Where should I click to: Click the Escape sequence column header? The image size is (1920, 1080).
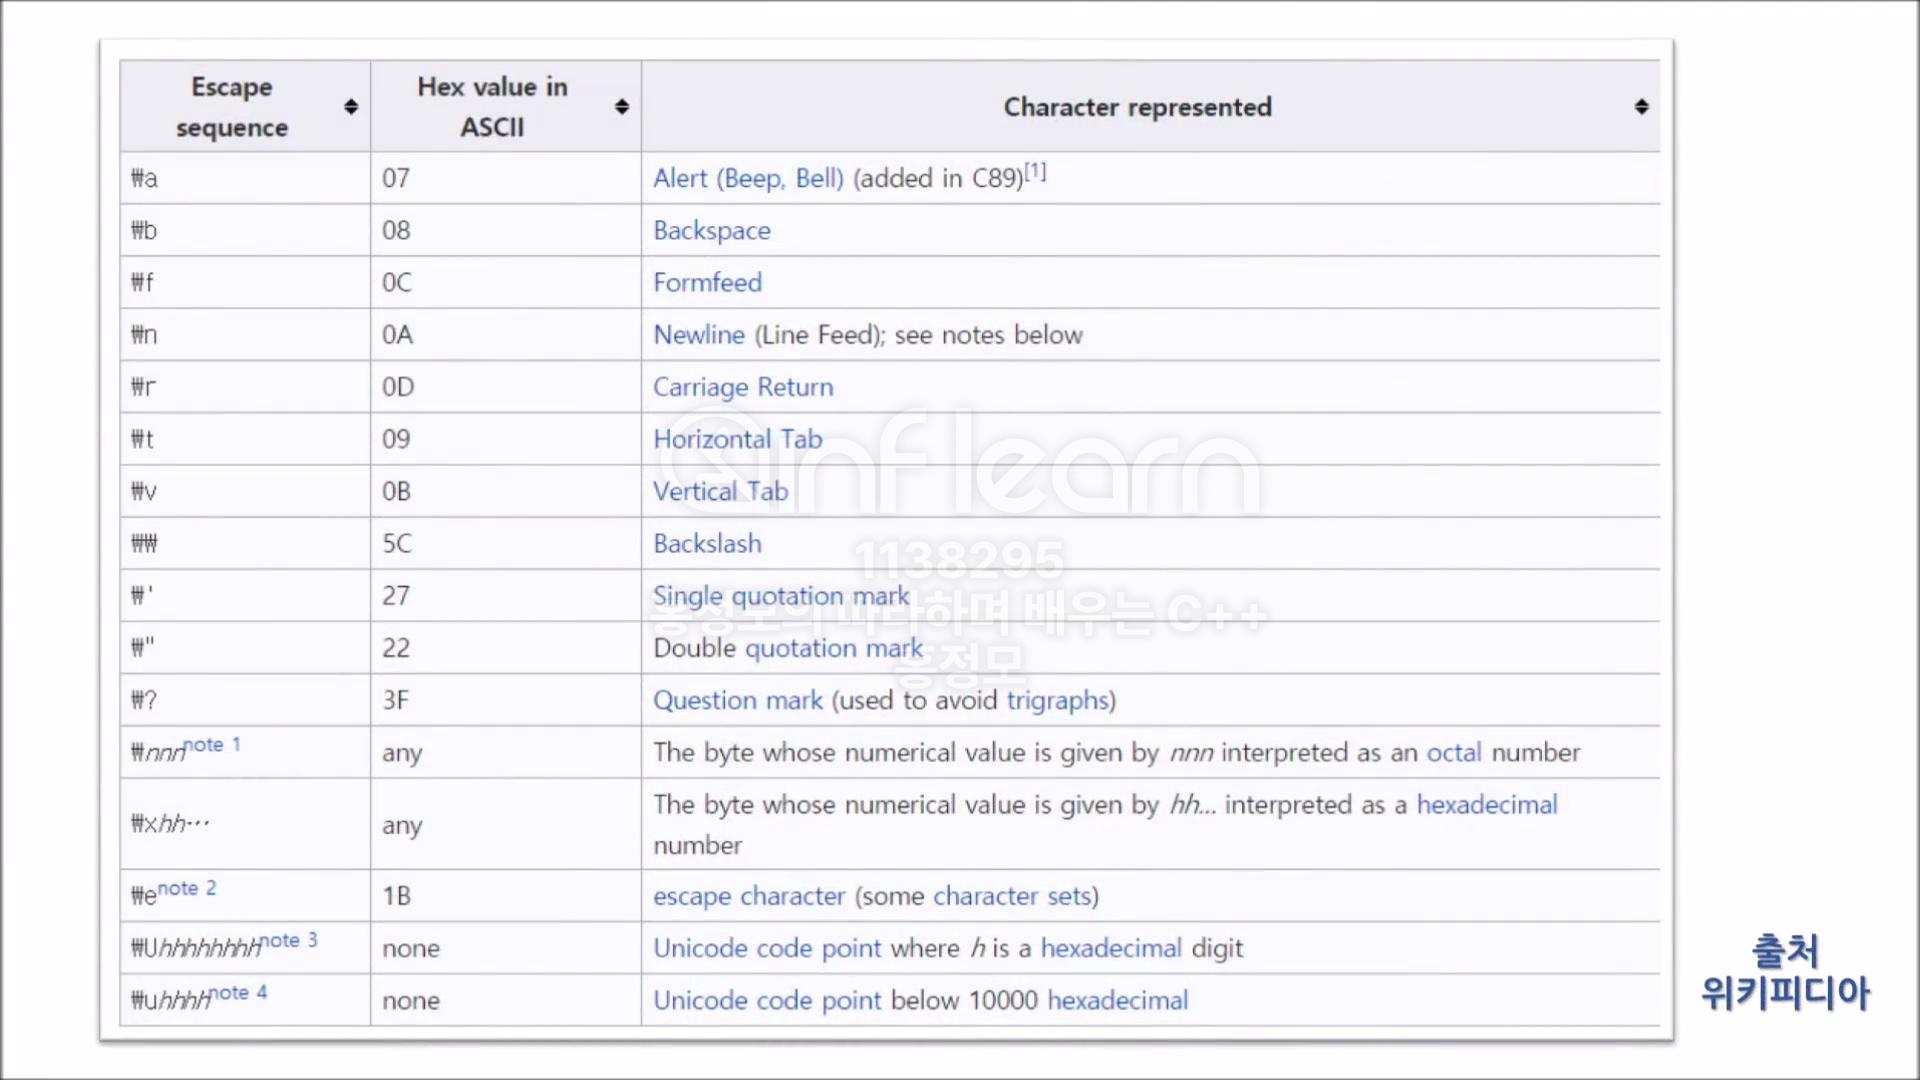[232, 107]
